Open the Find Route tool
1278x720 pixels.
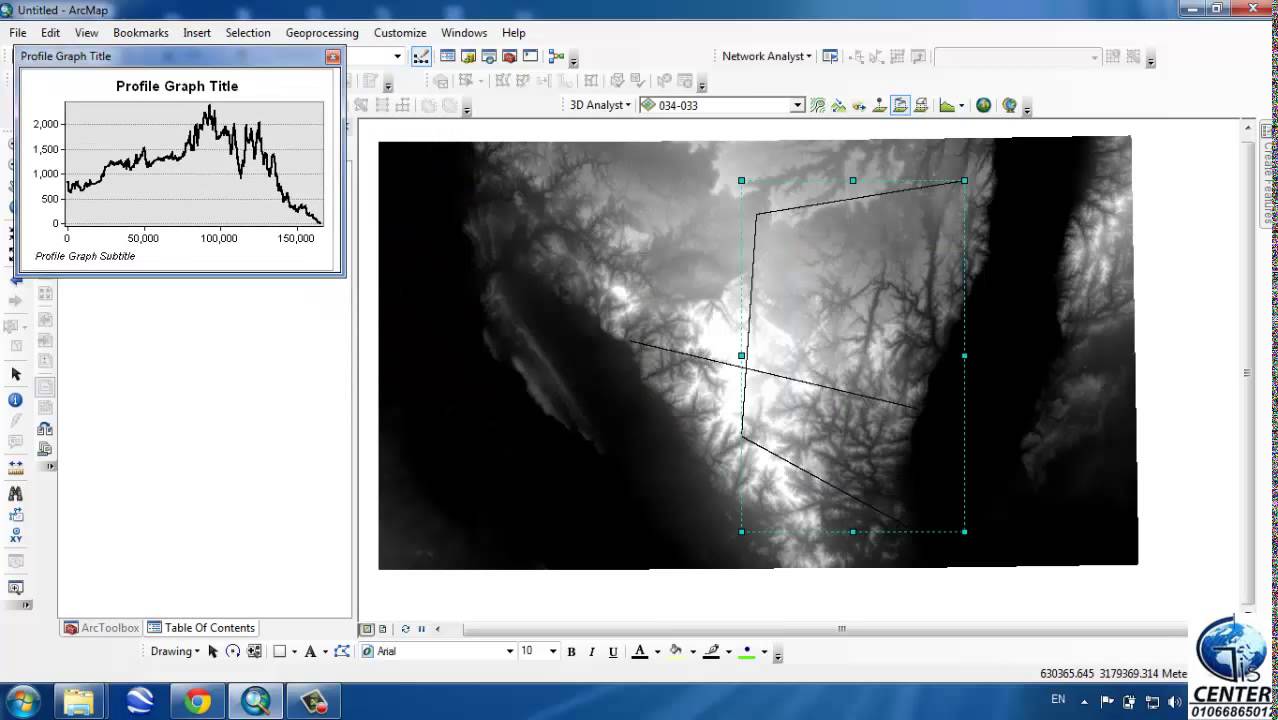[x=15, y=515]
